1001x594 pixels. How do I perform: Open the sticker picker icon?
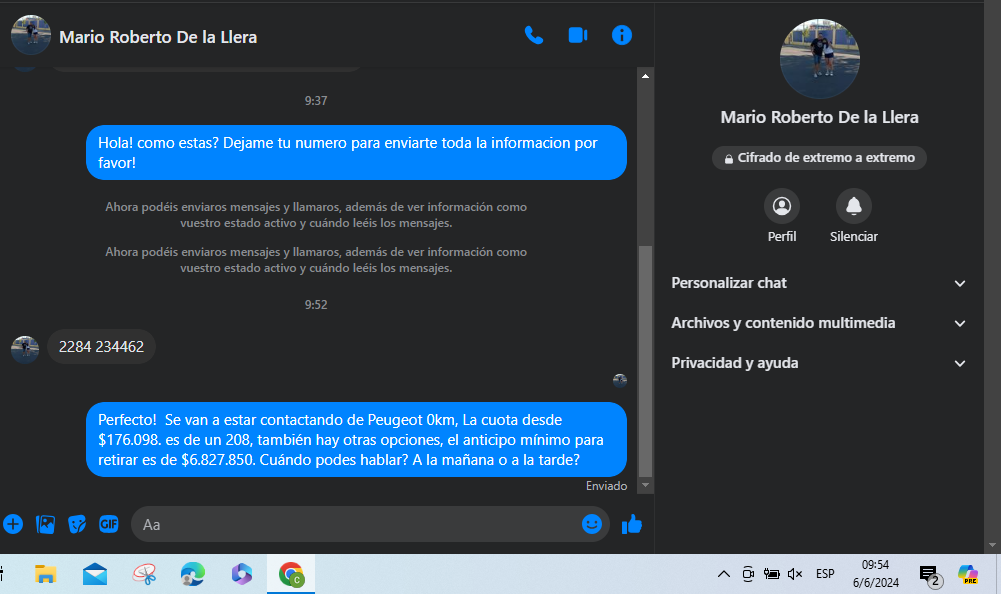77,524
